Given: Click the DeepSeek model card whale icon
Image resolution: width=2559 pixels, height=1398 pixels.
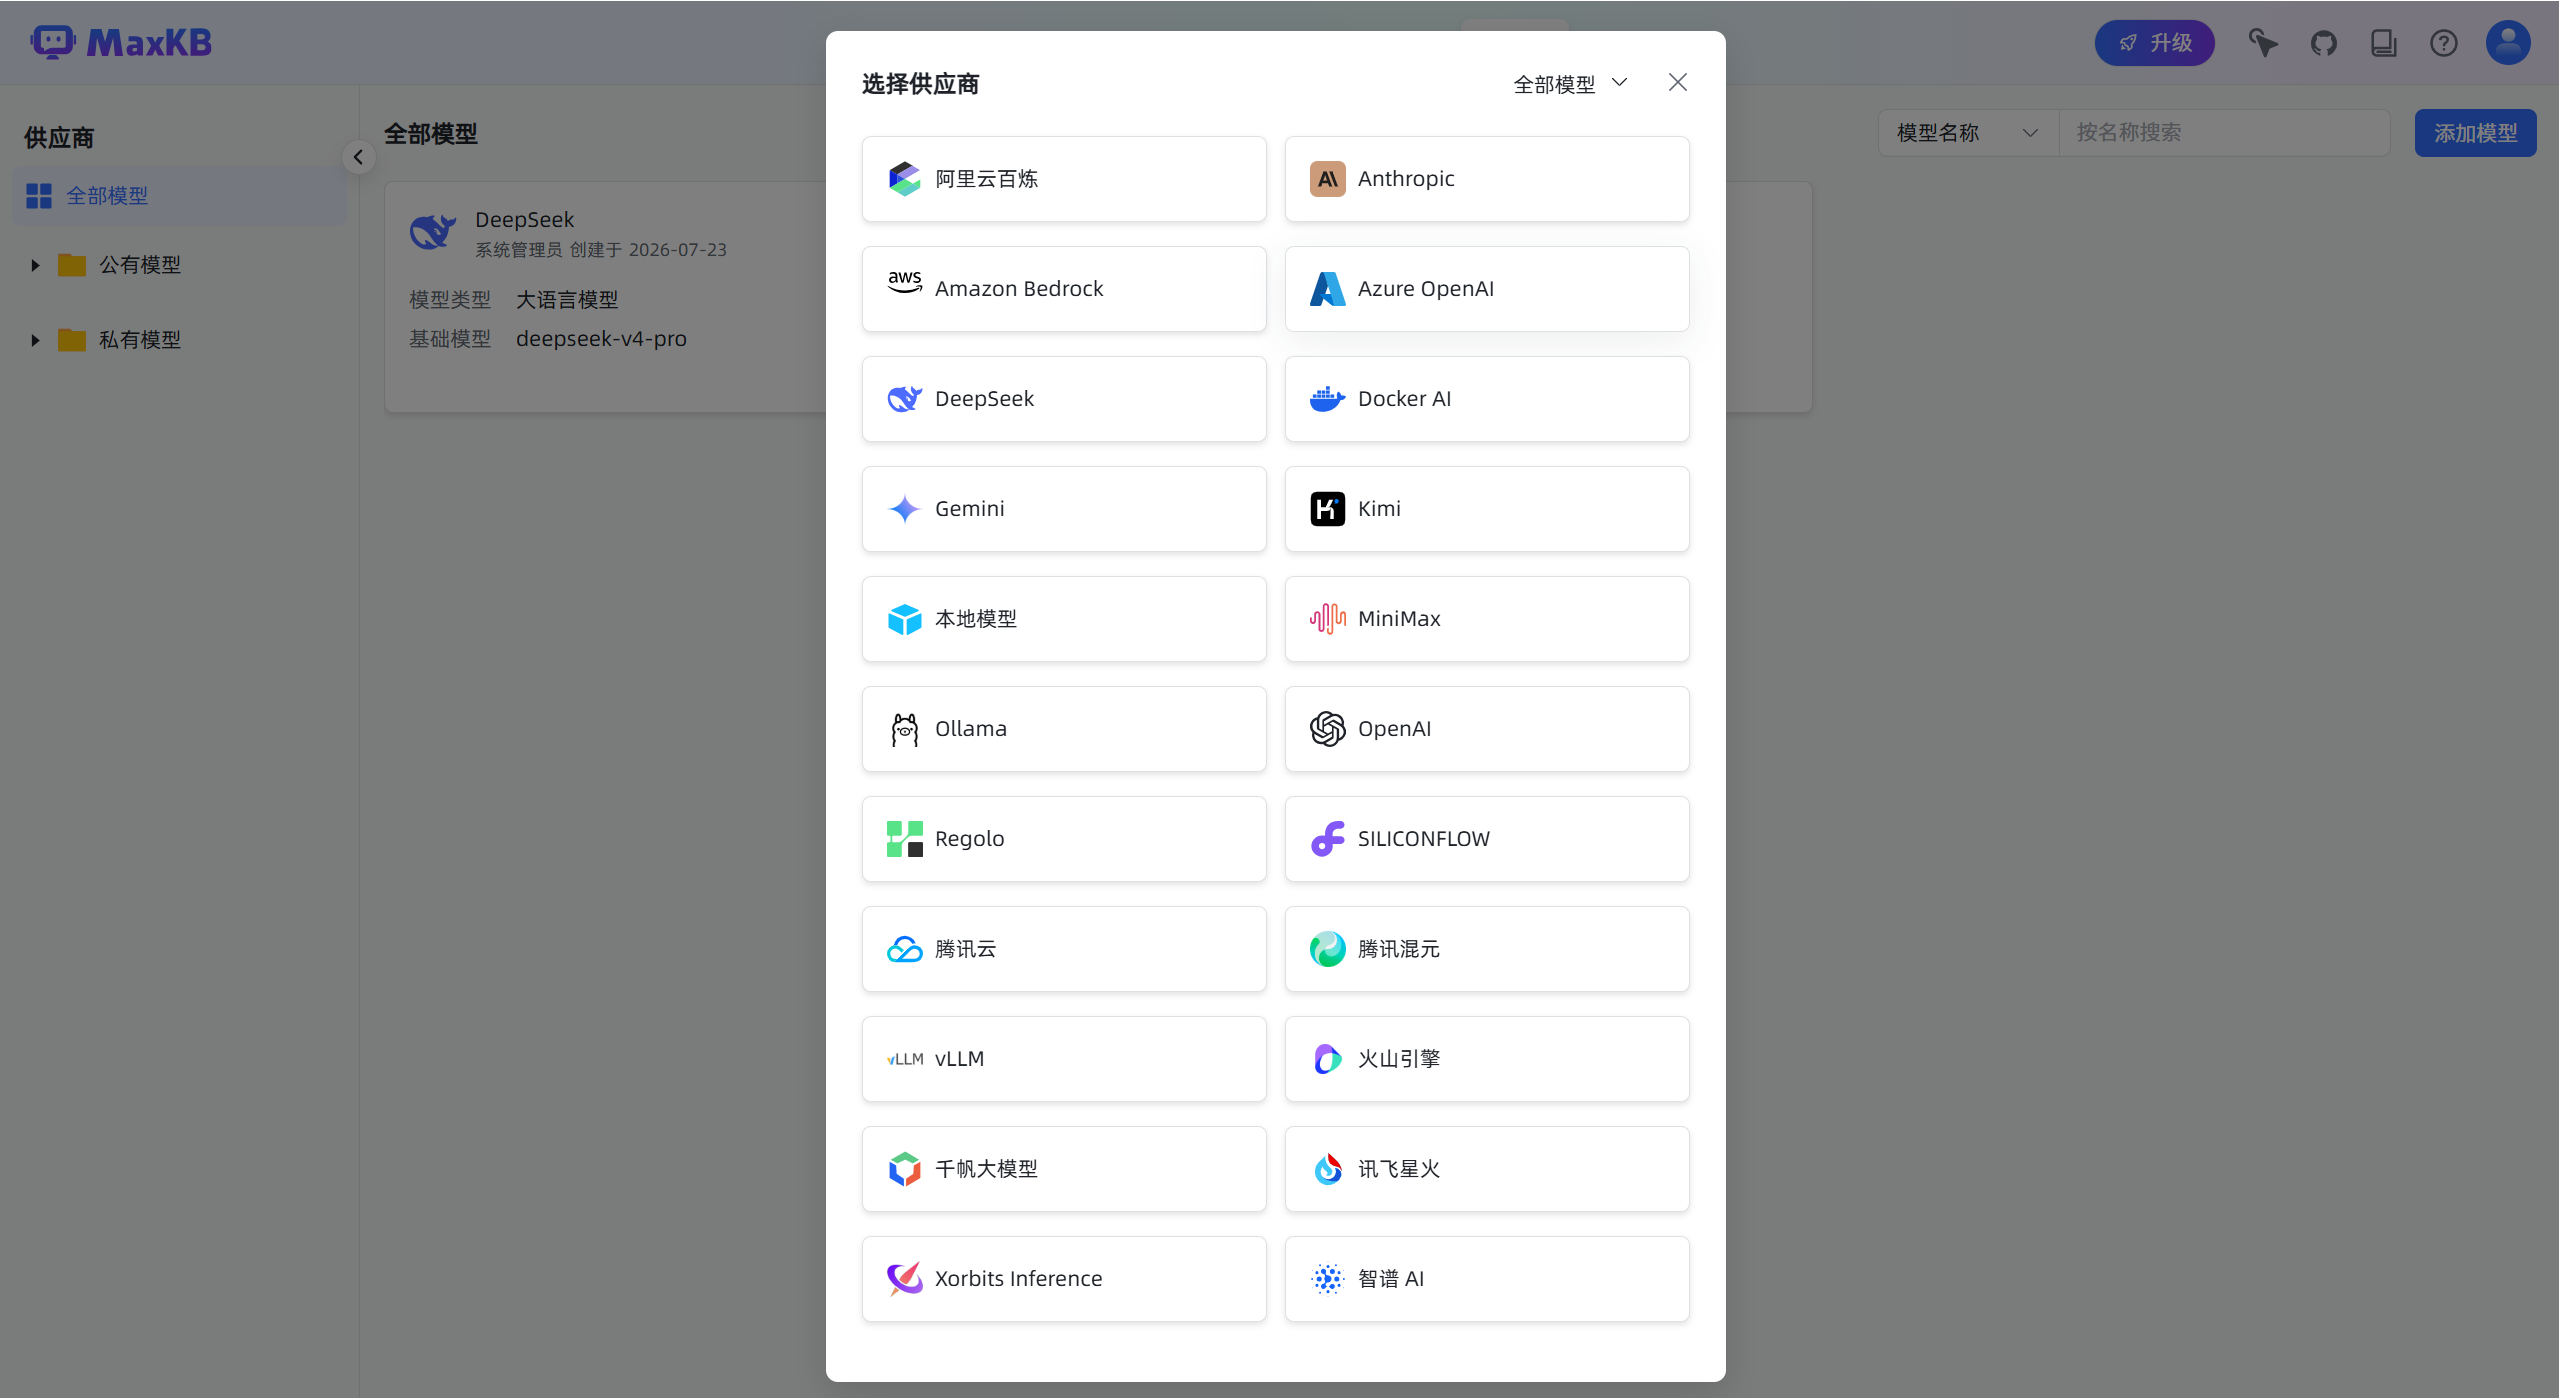Looking at the screenshot, I should tap(433, 232).
